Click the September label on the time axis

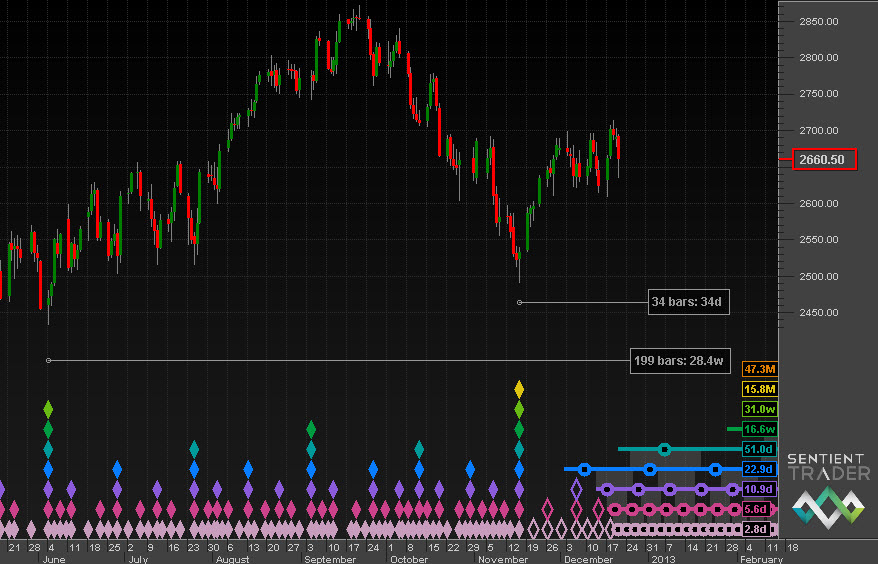point(330,560)
